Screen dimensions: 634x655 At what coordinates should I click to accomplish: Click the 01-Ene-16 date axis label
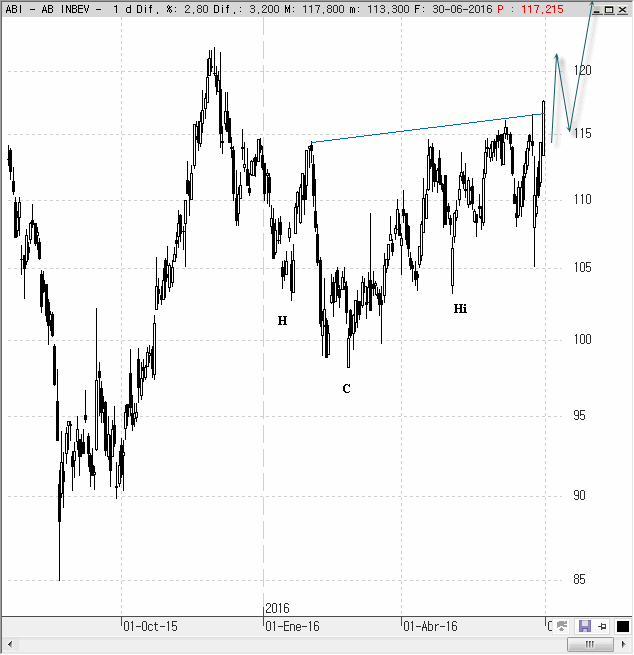(x=292, y=626)
